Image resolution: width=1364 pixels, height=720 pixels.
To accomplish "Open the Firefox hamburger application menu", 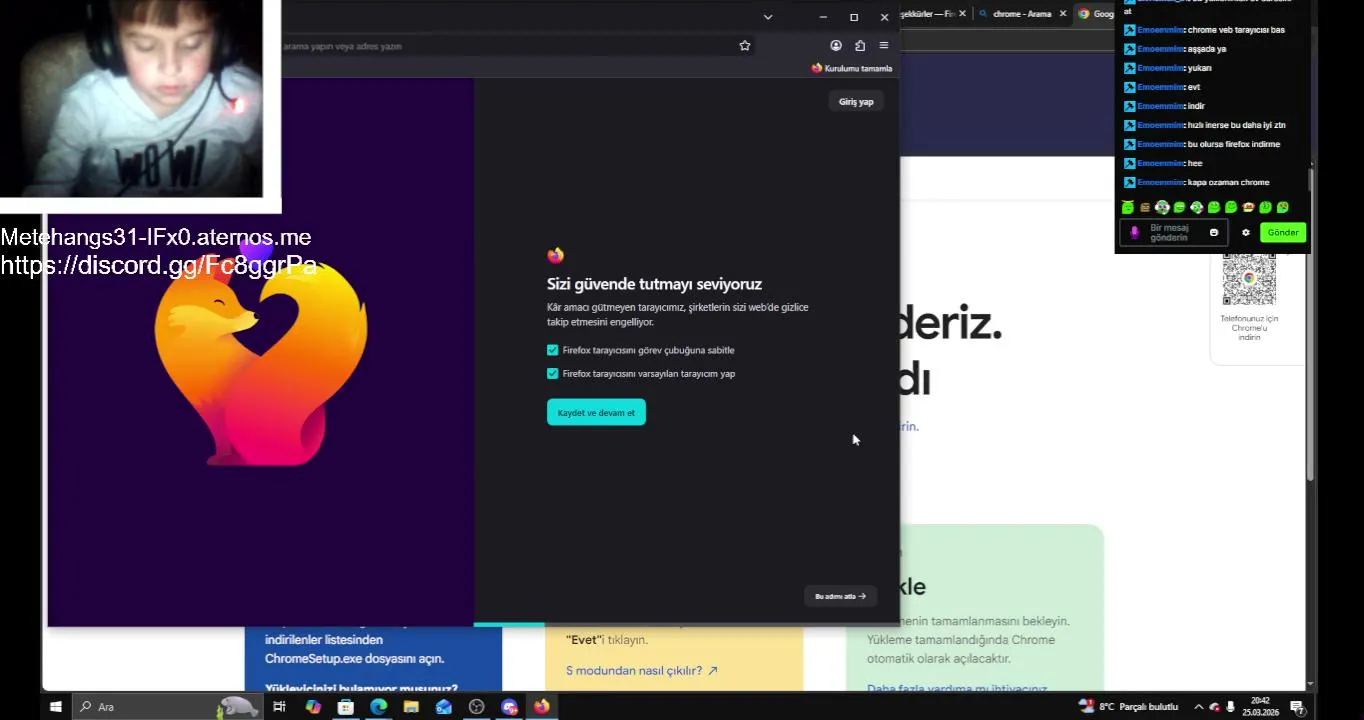I will (x=884, y=46).
